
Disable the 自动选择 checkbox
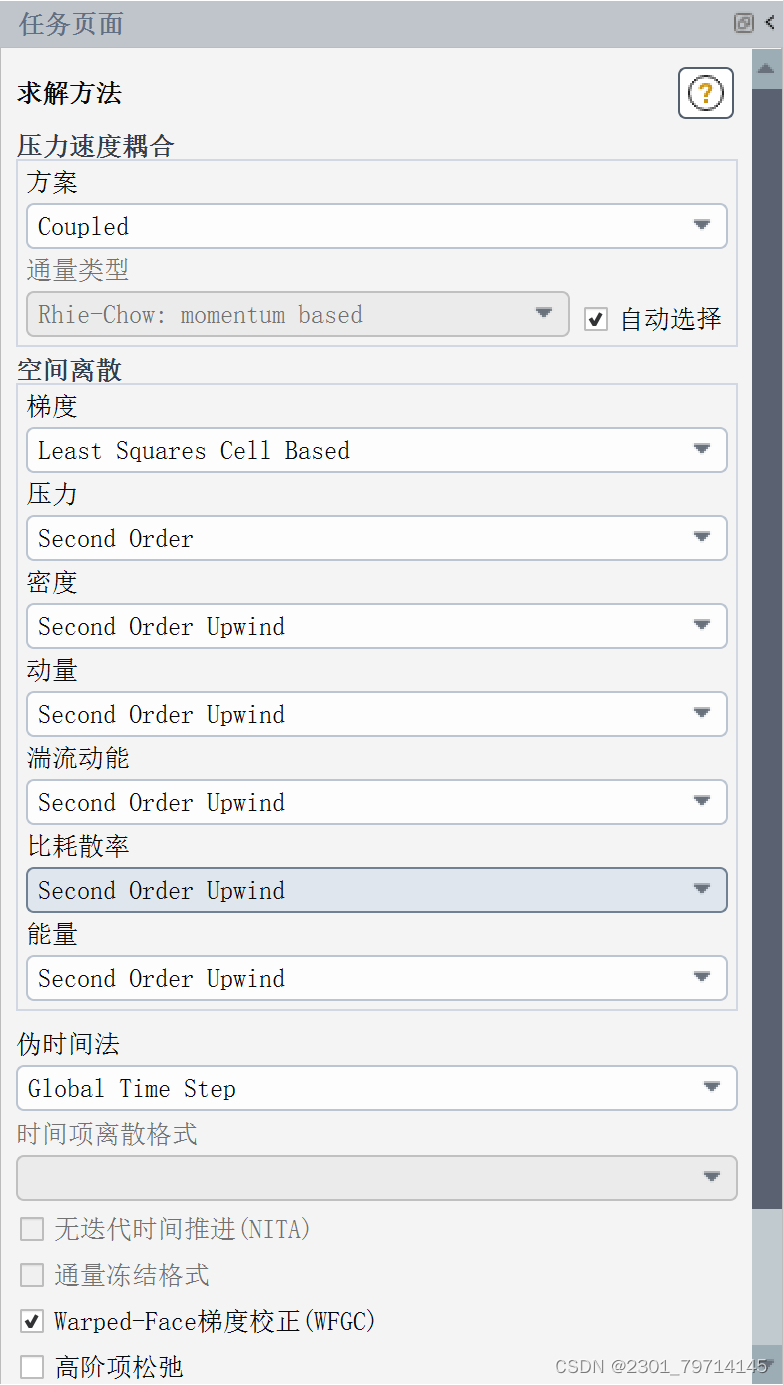click(596, 319)
